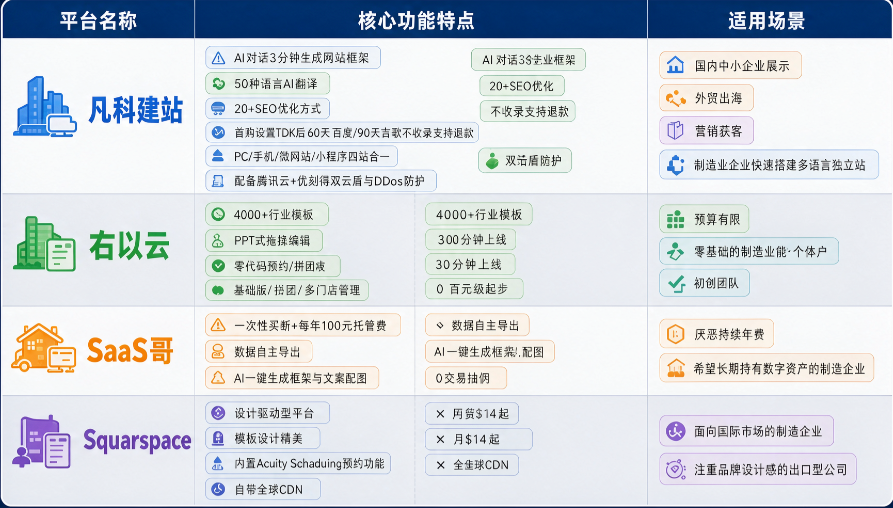Image resolution: width=893 pixels, height=508 pixels.
Task: Click the 初创团队 scenario tag text
Action: point(716,283)
